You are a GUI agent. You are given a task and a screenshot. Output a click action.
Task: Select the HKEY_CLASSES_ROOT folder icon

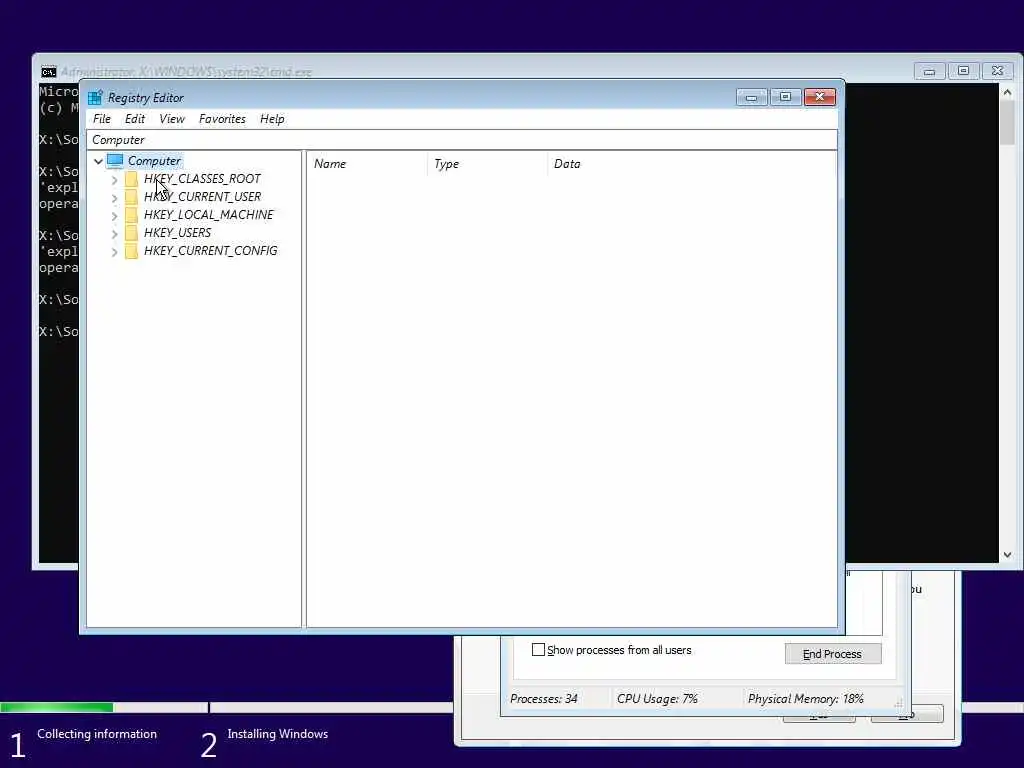pos(131,179)
